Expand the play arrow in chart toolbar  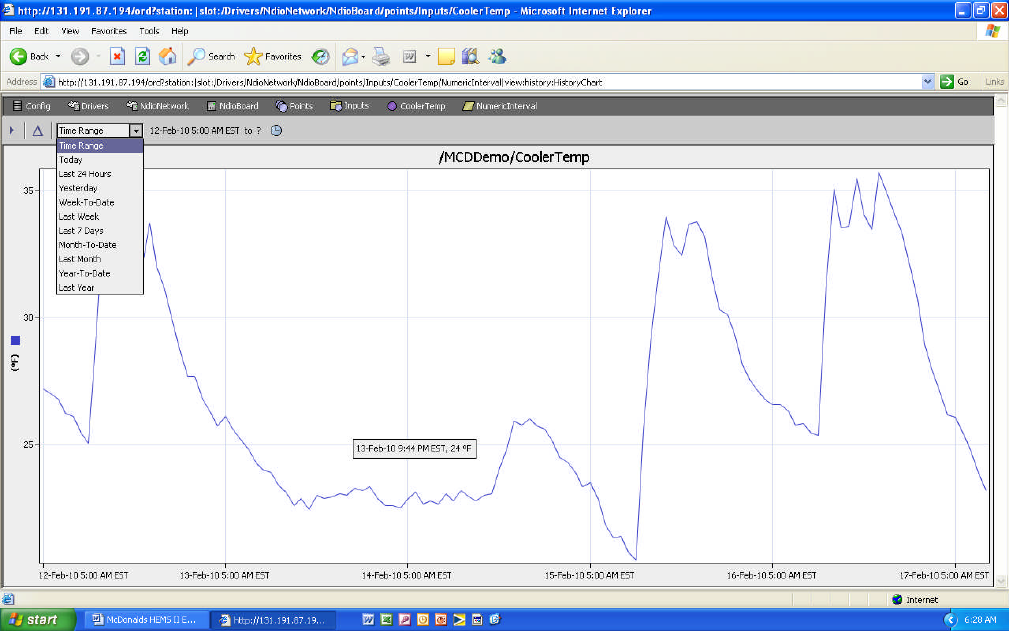(x=11, y=130)
